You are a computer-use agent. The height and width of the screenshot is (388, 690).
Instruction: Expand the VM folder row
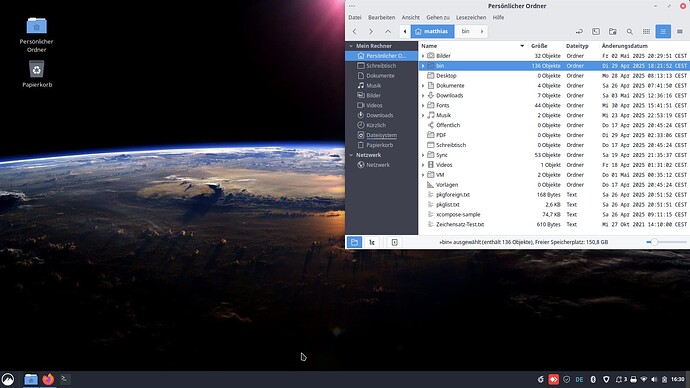pos(423,175)
